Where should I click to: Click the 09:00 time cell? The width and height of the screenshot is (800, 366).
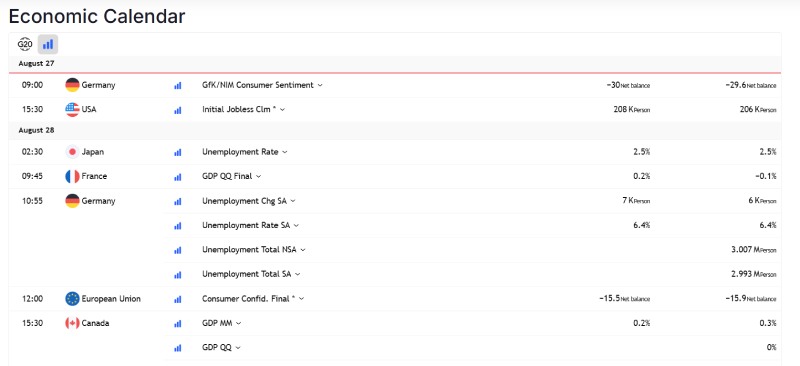click(x=32, y=85)
